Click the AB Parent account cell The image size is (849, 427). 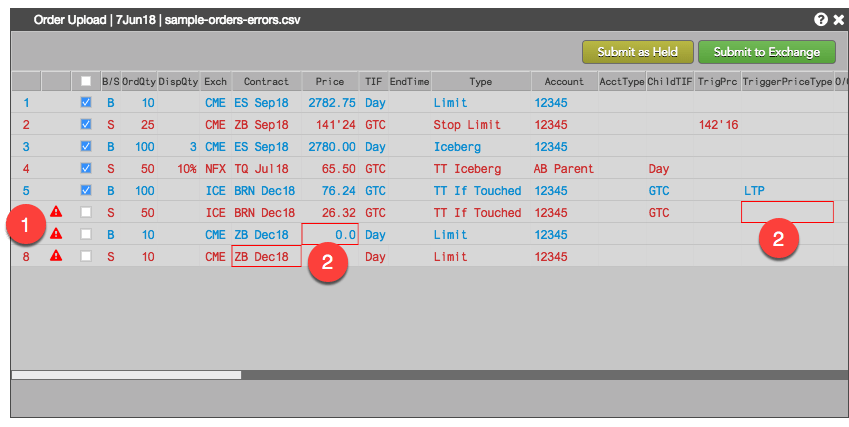coord(564,169)
